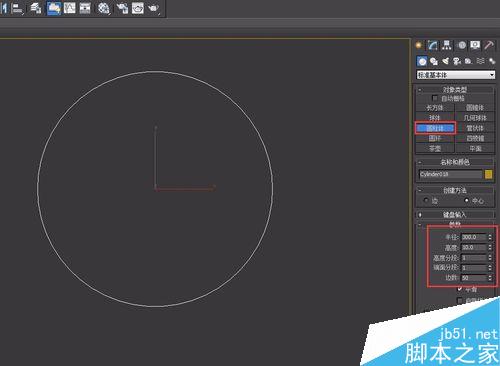
Task: Collapse the 名称和颜色 rollout
Action: click(x=455, y=162)
